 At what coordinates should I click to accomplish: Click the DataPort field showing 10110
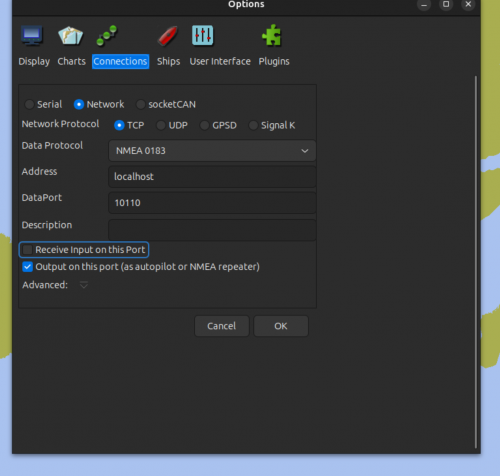click(x=212, y=203)
